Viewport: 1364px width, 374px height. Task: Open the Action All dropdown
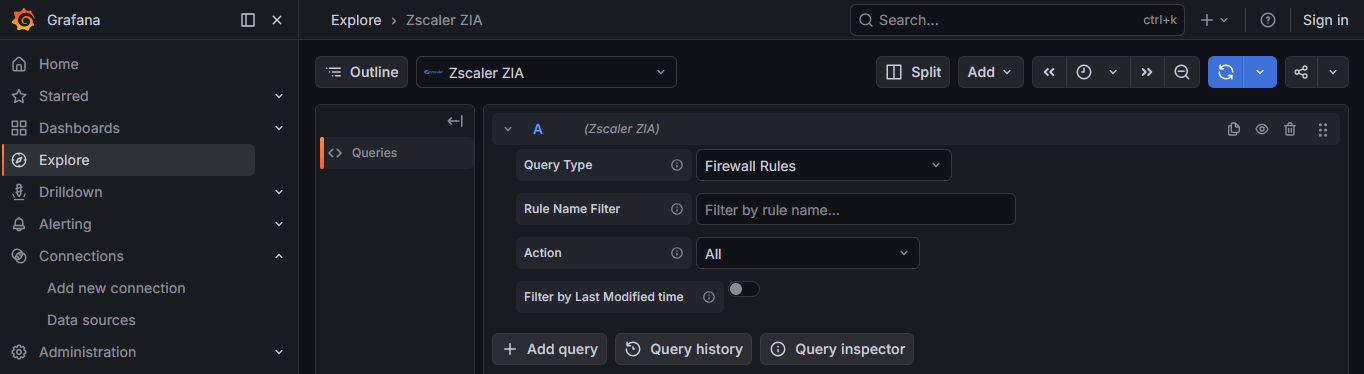coord(807,253)
